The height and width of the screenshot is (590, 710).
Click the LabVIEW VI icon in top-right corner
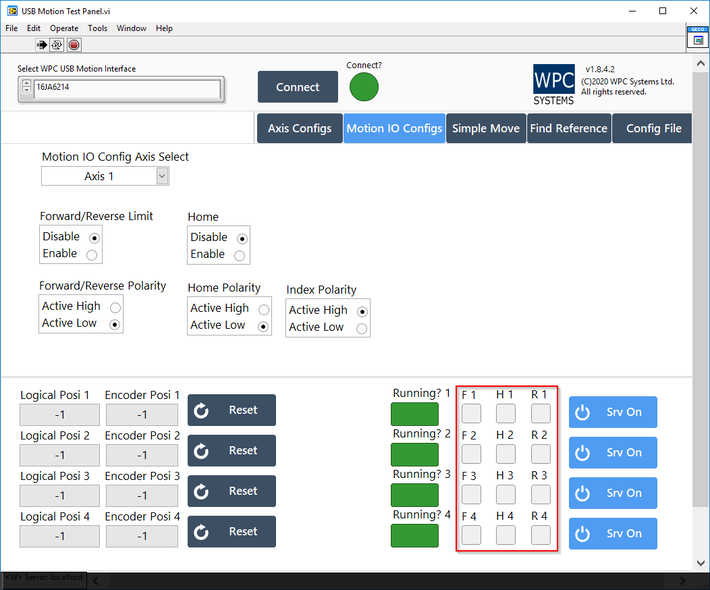tap(698, 37)
